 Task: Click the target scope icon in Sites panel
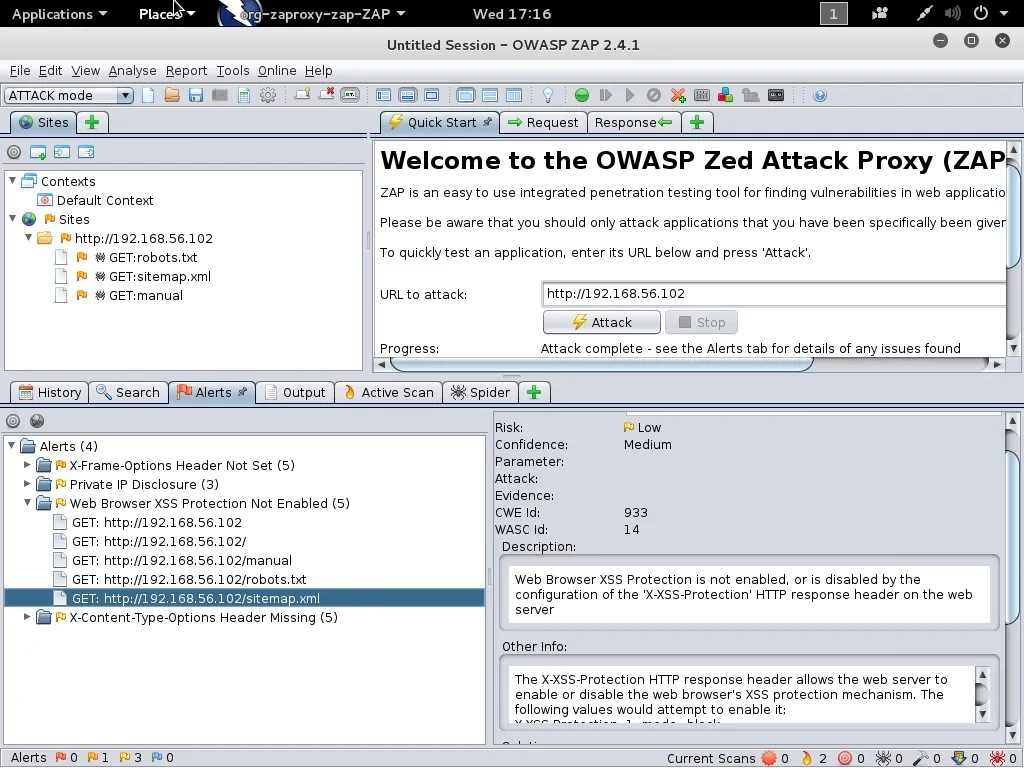14,152
